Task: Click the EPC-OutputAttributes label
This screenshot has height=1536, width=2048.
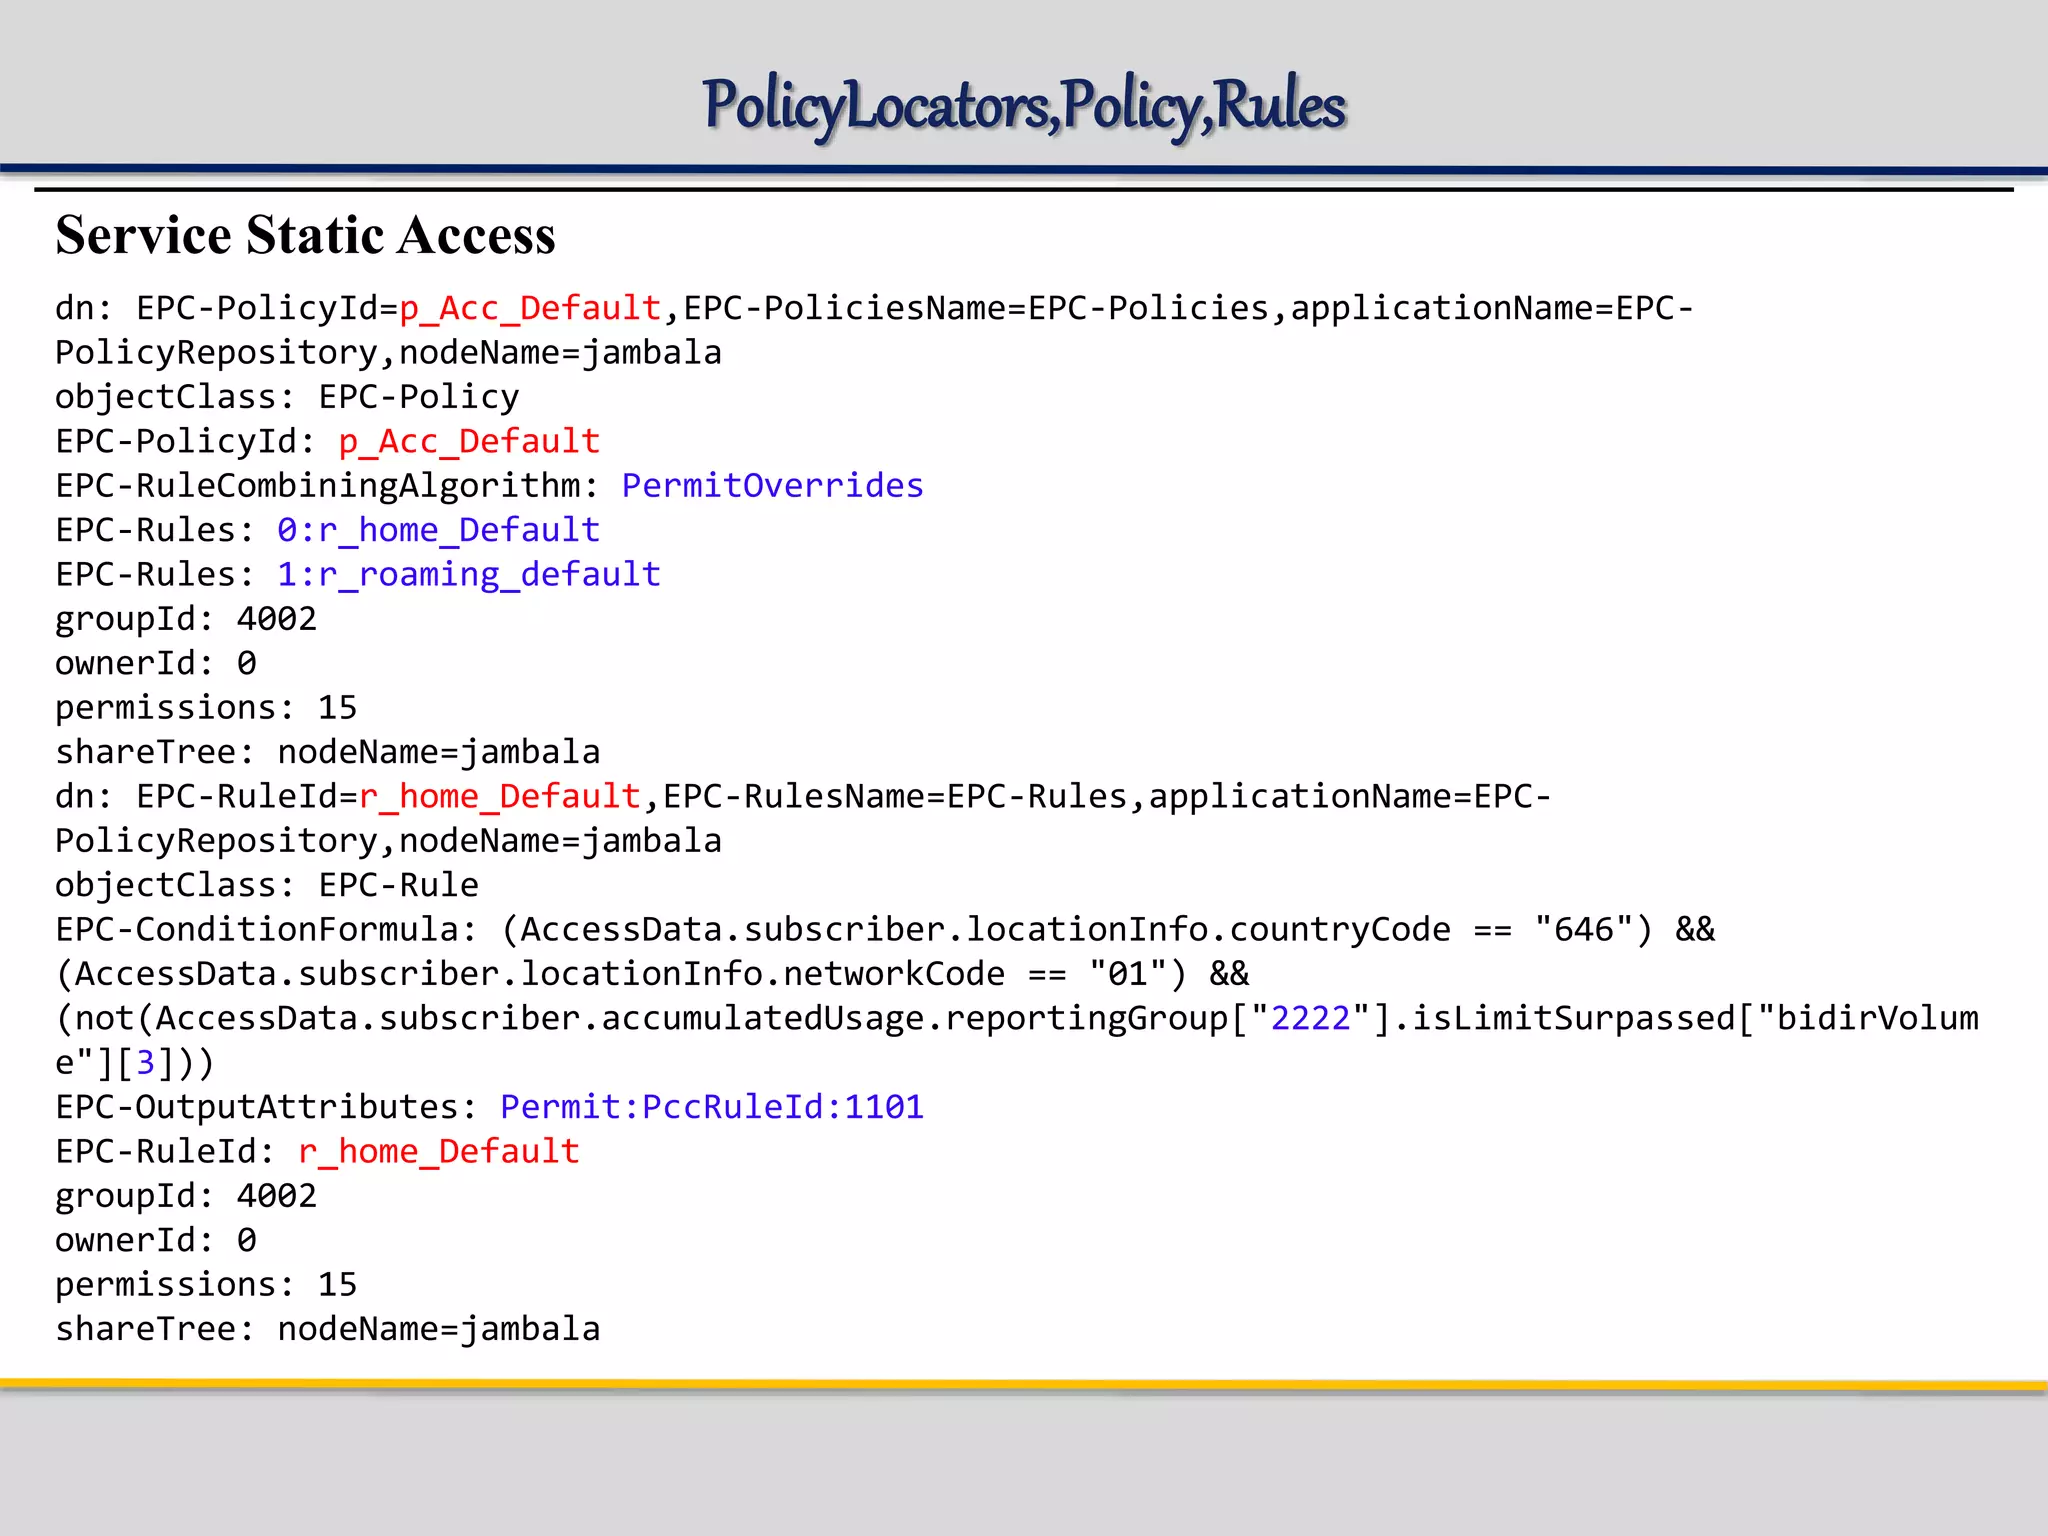Action: 266,1107
